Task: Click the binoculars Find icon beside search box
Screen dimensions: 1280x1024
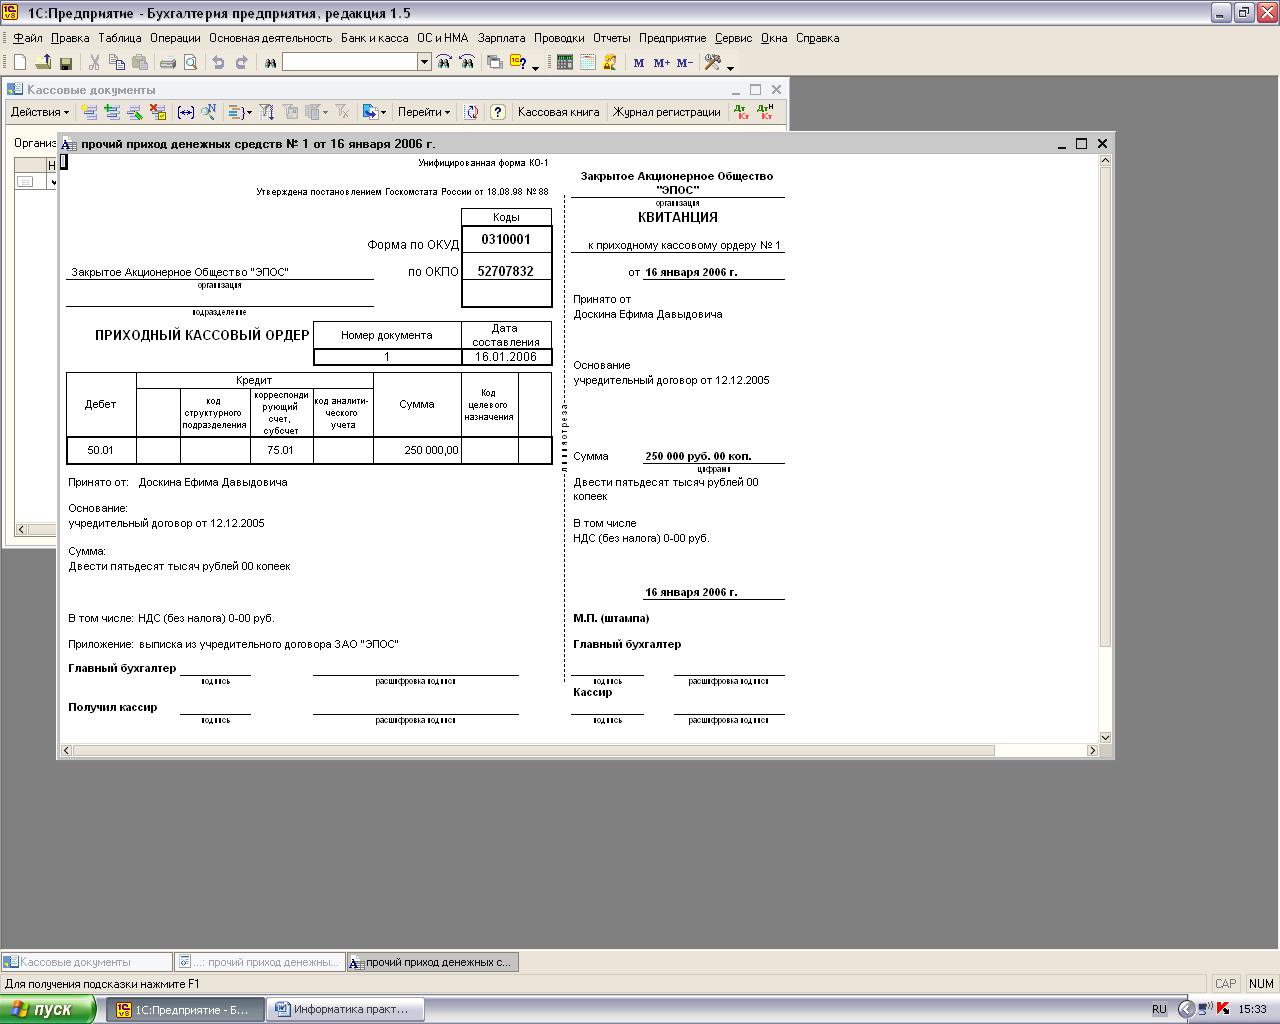Action: tap(270, 62)
